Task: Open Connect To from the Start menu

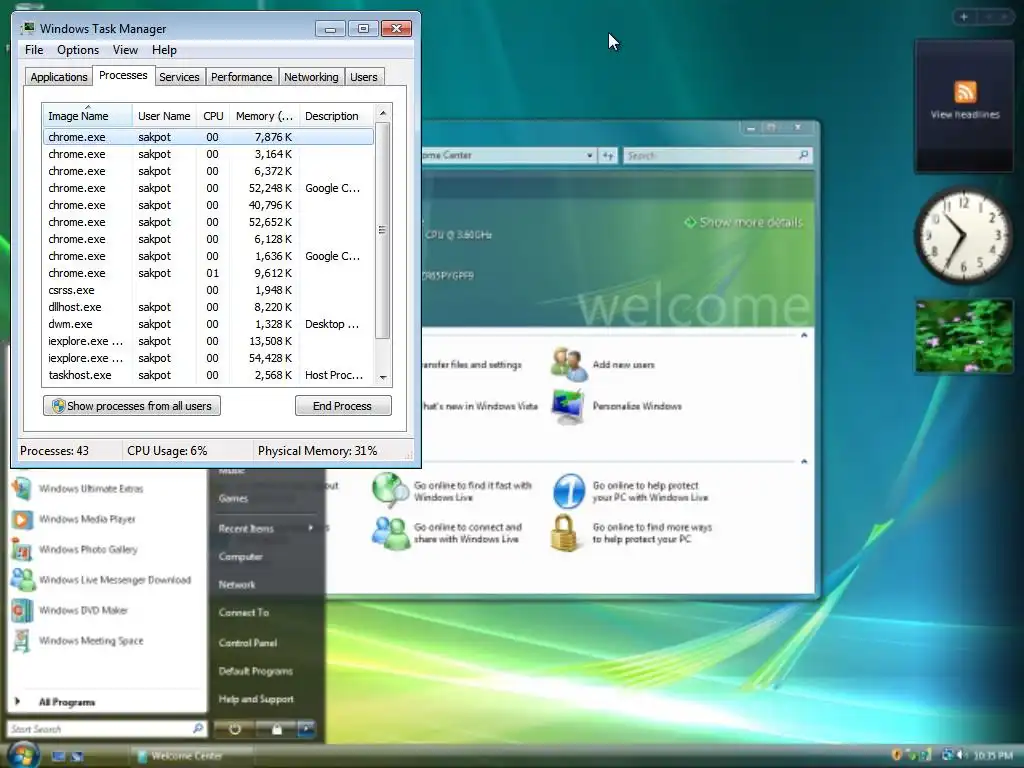Action: click(x=244, y=613)
